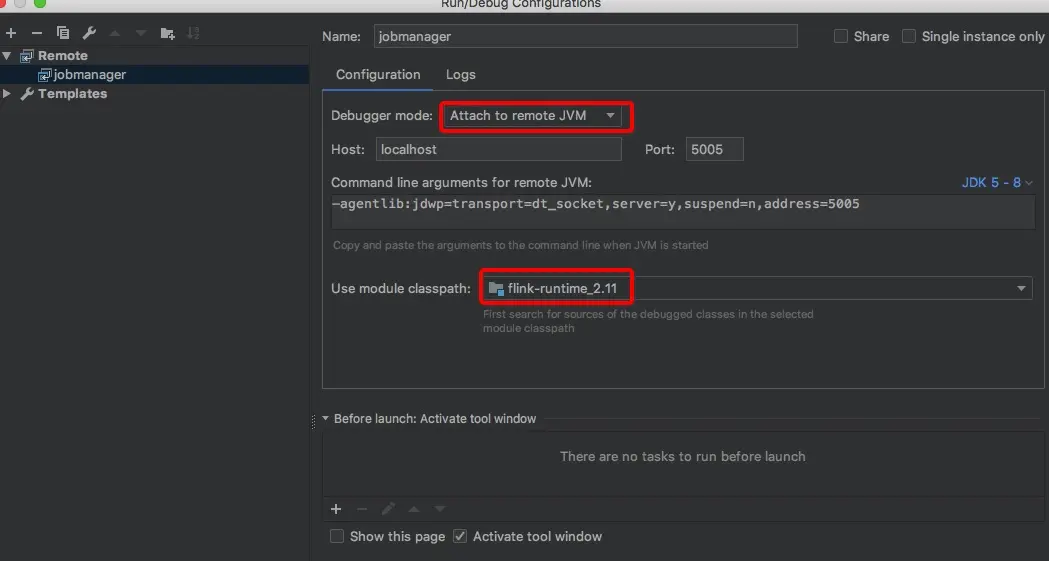The height and width of the screenshot is (561, 1049).
Task: Click the 'First search for sources' hint text
Action: (x=648, y=321)
